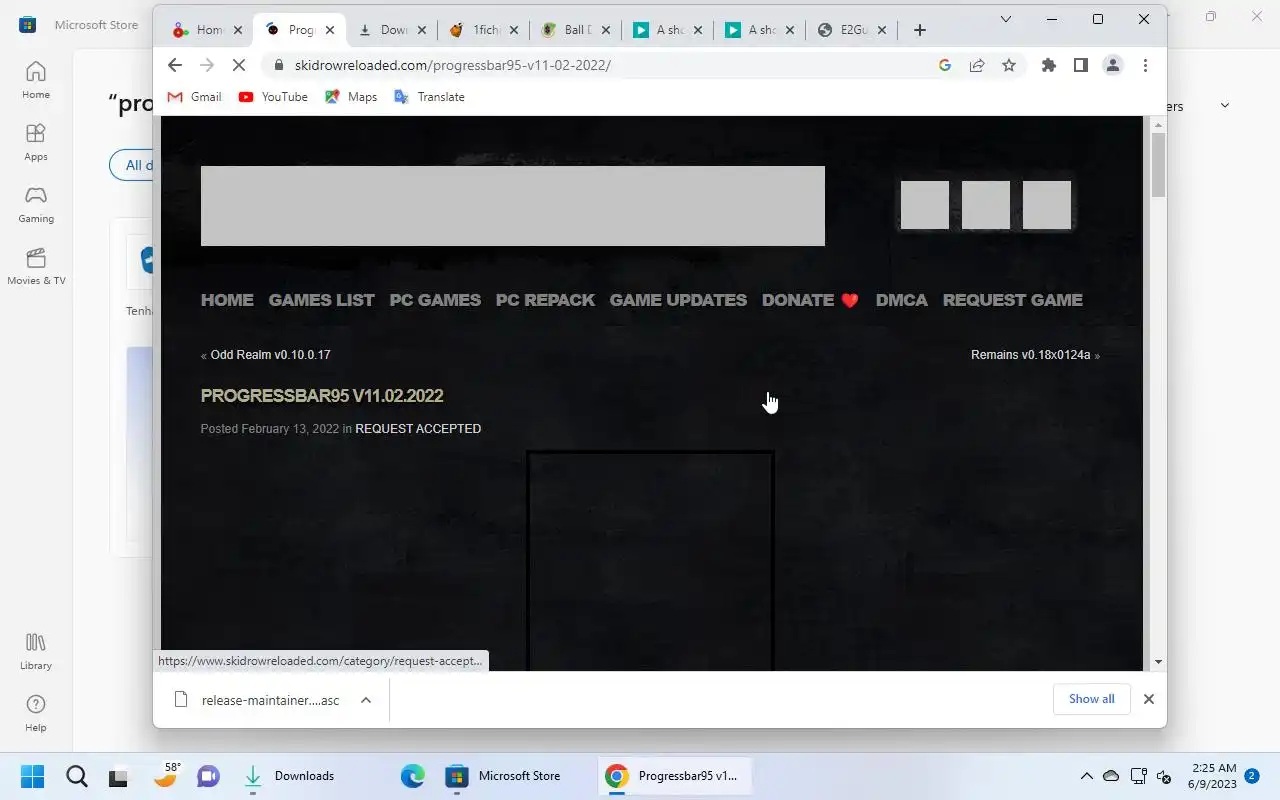Open YouTube bookmark
This screenshot has width=1280, height=800.
273,97
